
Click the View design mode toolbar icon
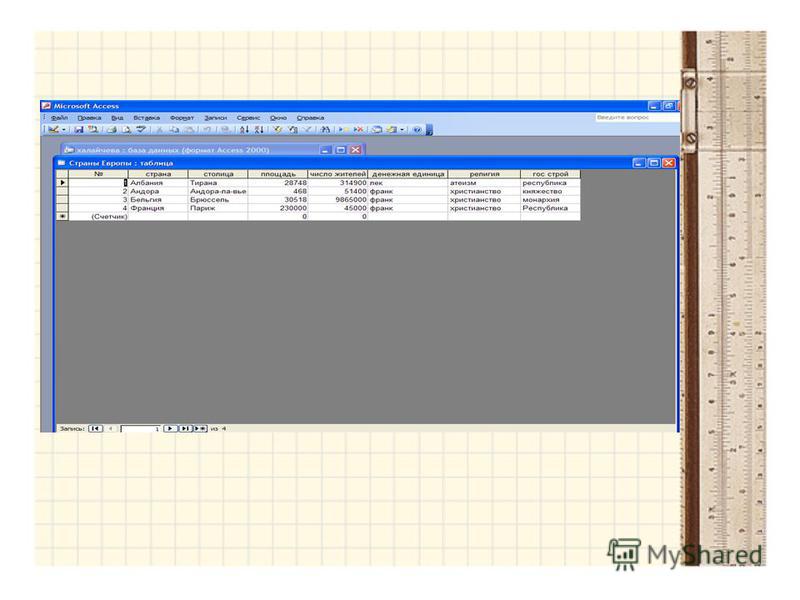click(53, 130)
